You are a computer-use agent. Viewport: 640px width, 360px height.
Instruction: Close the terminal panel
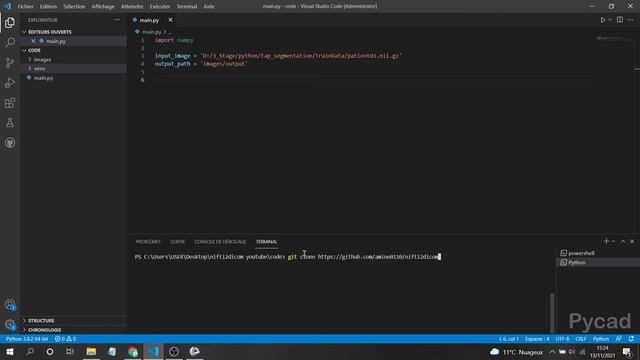(632, 241)
